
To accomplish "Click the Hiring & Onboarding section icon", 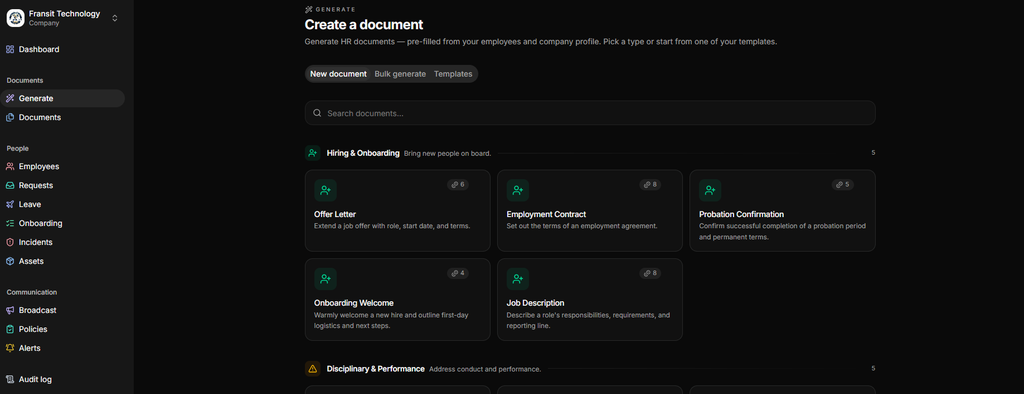I will pos(313,153).
